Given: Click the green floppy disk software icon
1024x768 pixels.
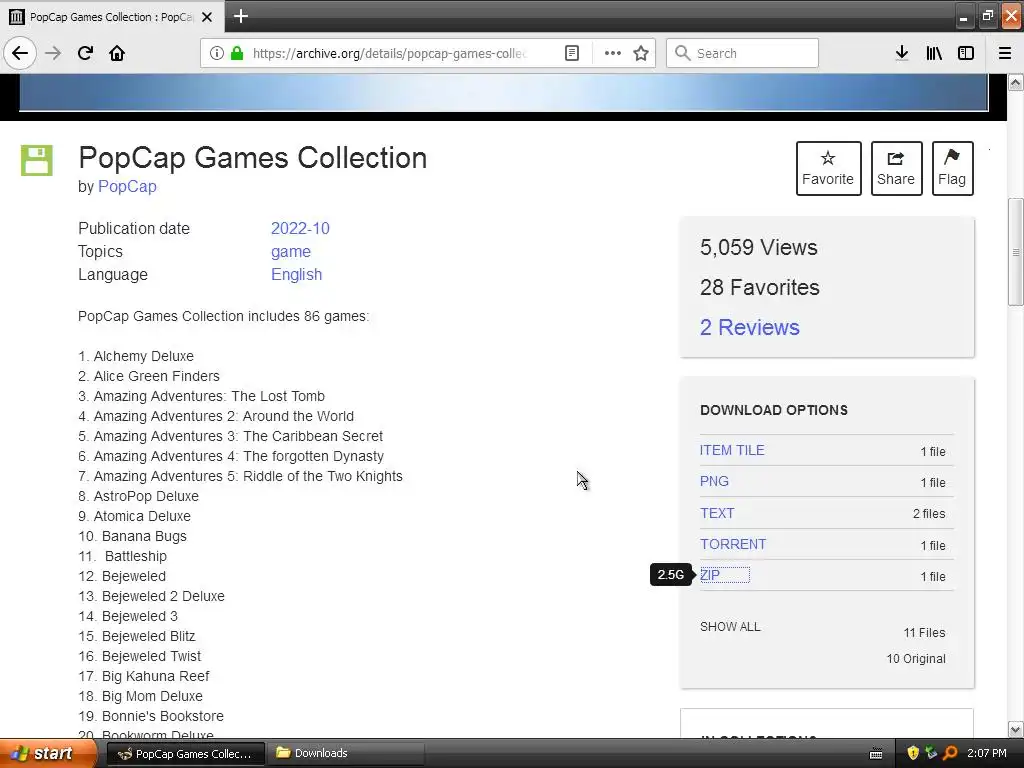Looking at the screenshot, I should [x=37, y=160].
